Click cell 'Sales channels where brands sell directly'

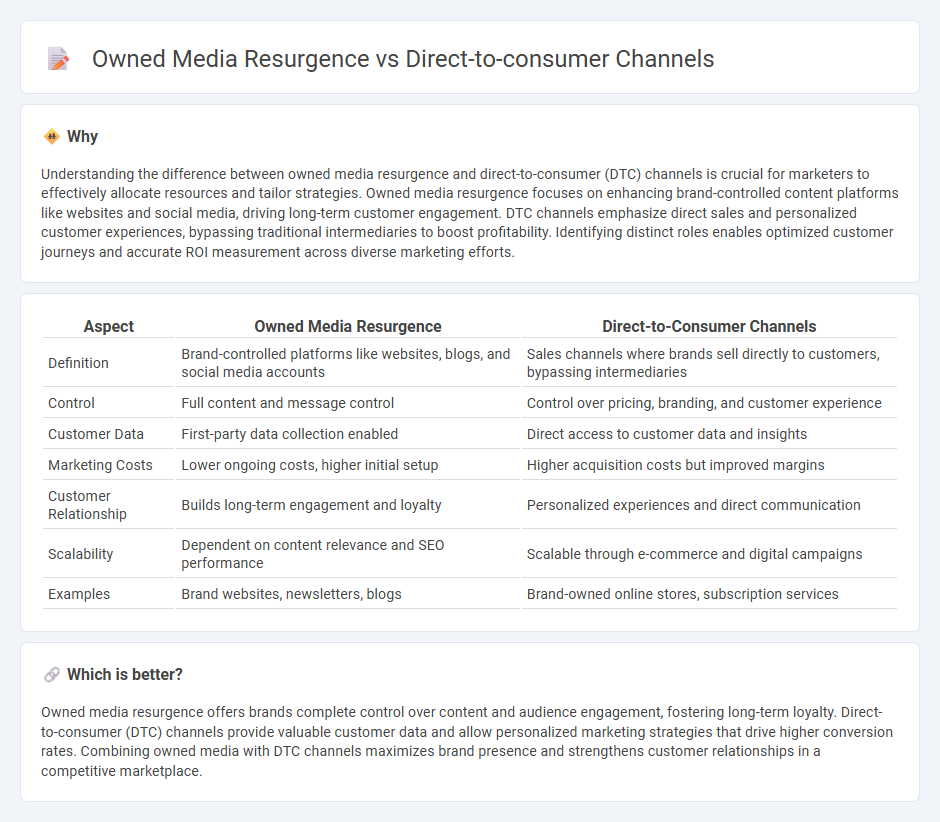coord(709,363)
